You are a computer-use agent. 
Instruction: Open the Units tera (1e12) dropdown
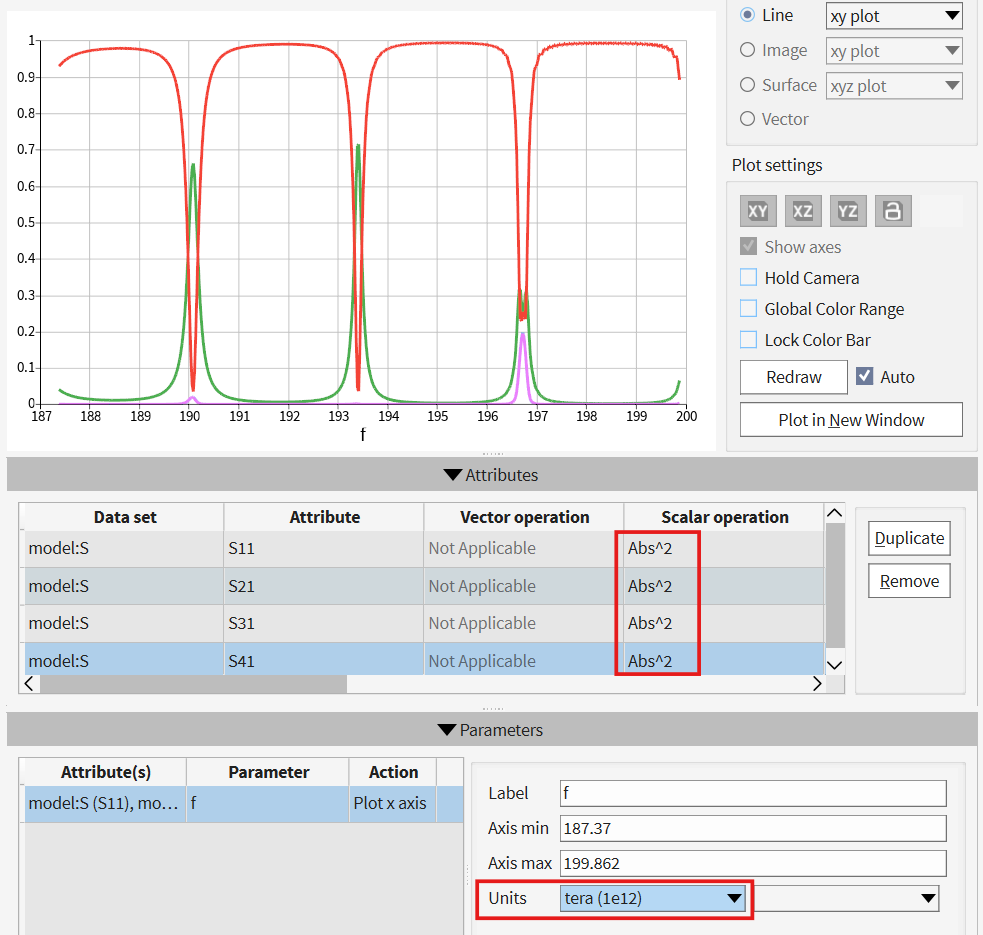click(653, 898)
